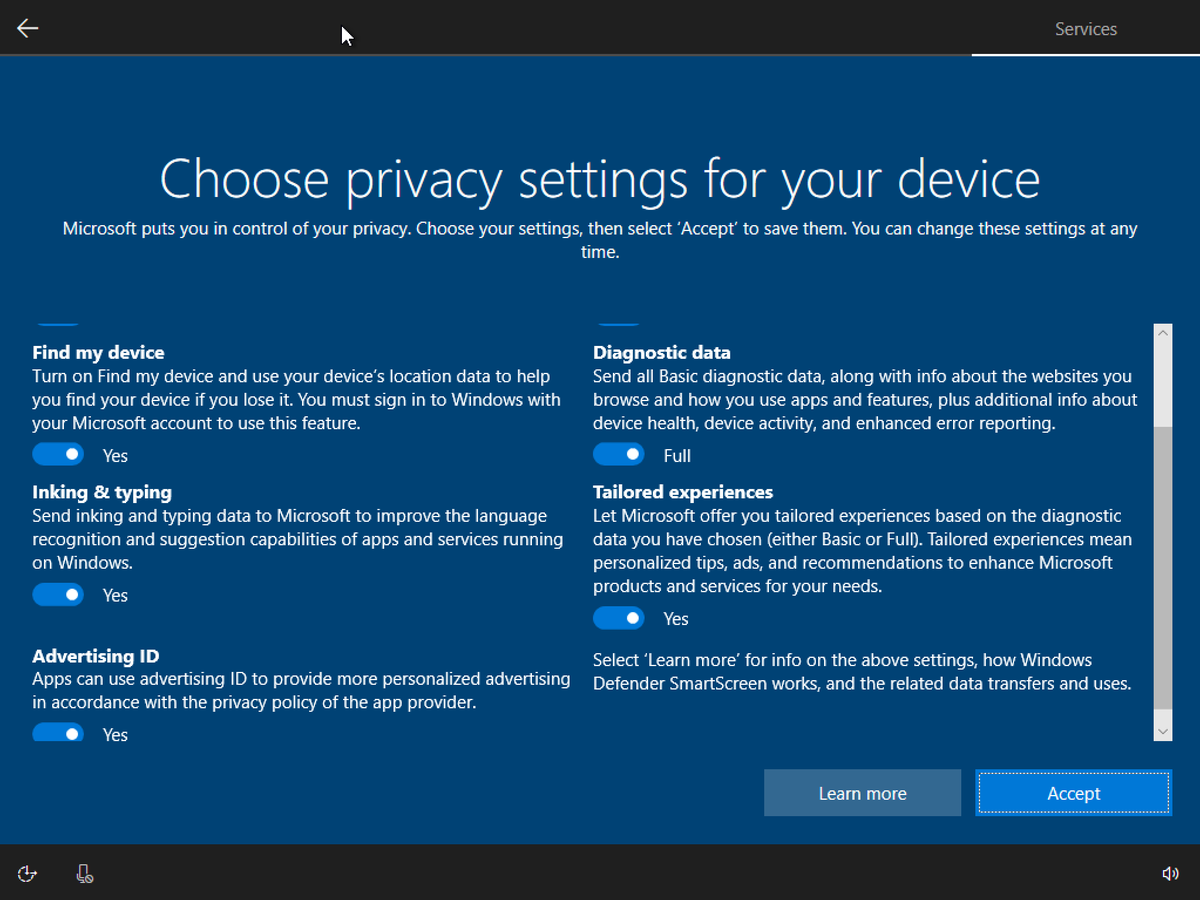
Task: Click the 'Tailored experiences' heading
Action: coord(683,492)
